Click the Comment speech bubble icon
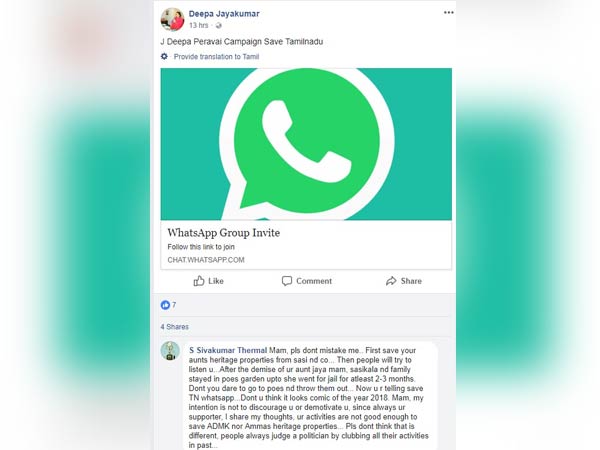Image resolution: width=600 pixels, height=450 pixels. pyautogui.click(x=287, y=281)
